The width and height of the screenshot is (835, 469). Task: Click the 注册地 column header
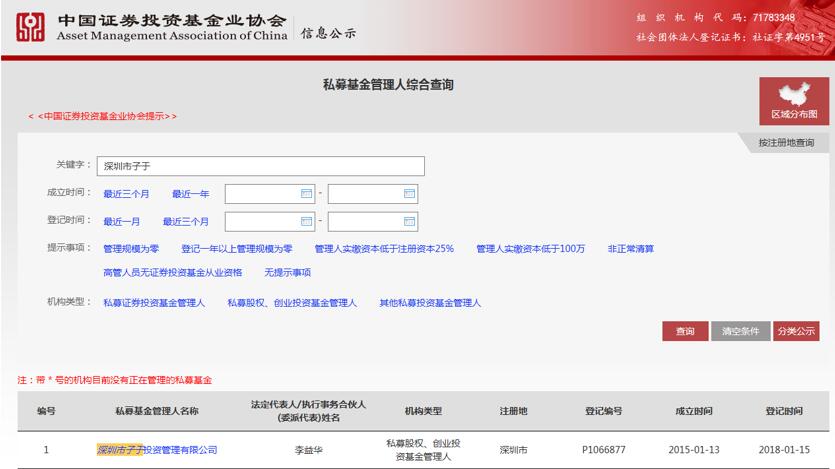(513, 411)
